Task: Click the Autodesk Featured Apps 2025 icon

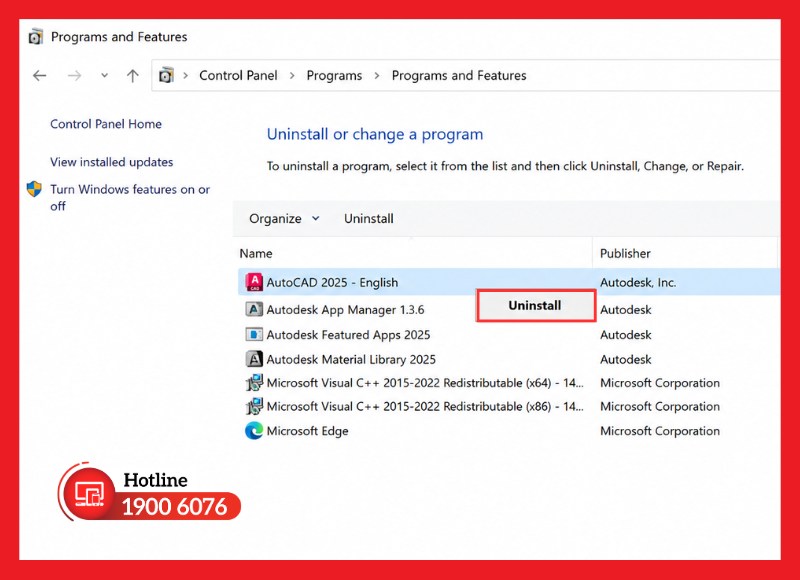Action: [254, 335]
